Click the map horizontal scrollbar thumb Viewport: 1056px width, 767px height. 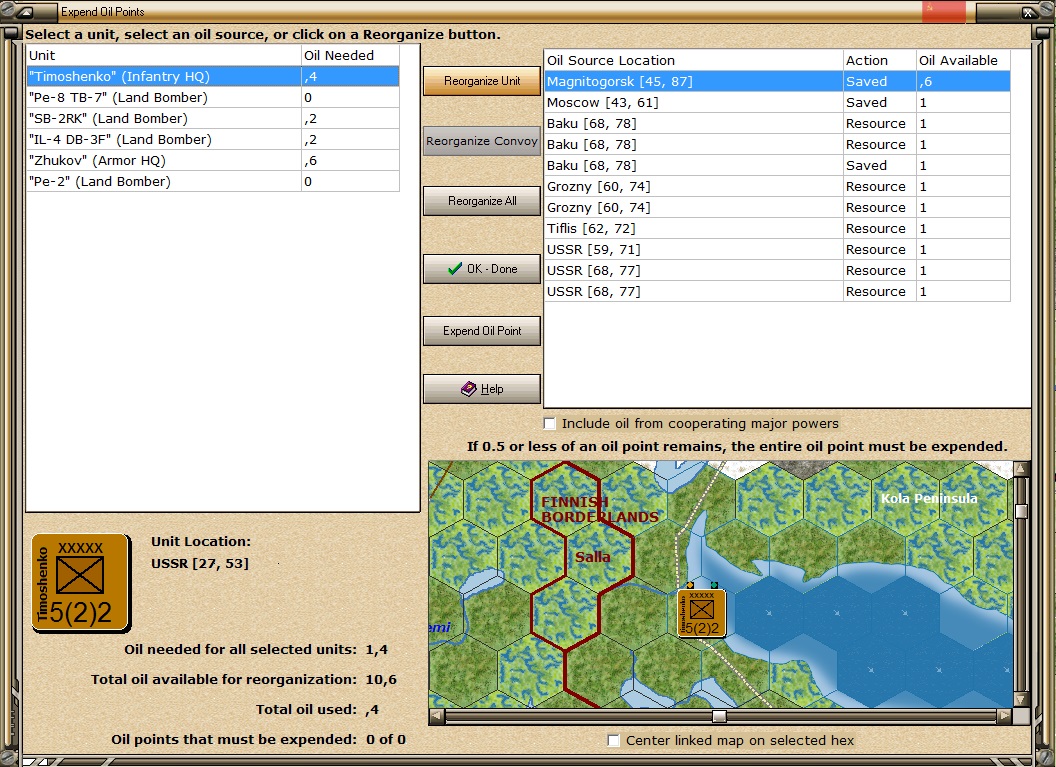click(x=719, y=716)
